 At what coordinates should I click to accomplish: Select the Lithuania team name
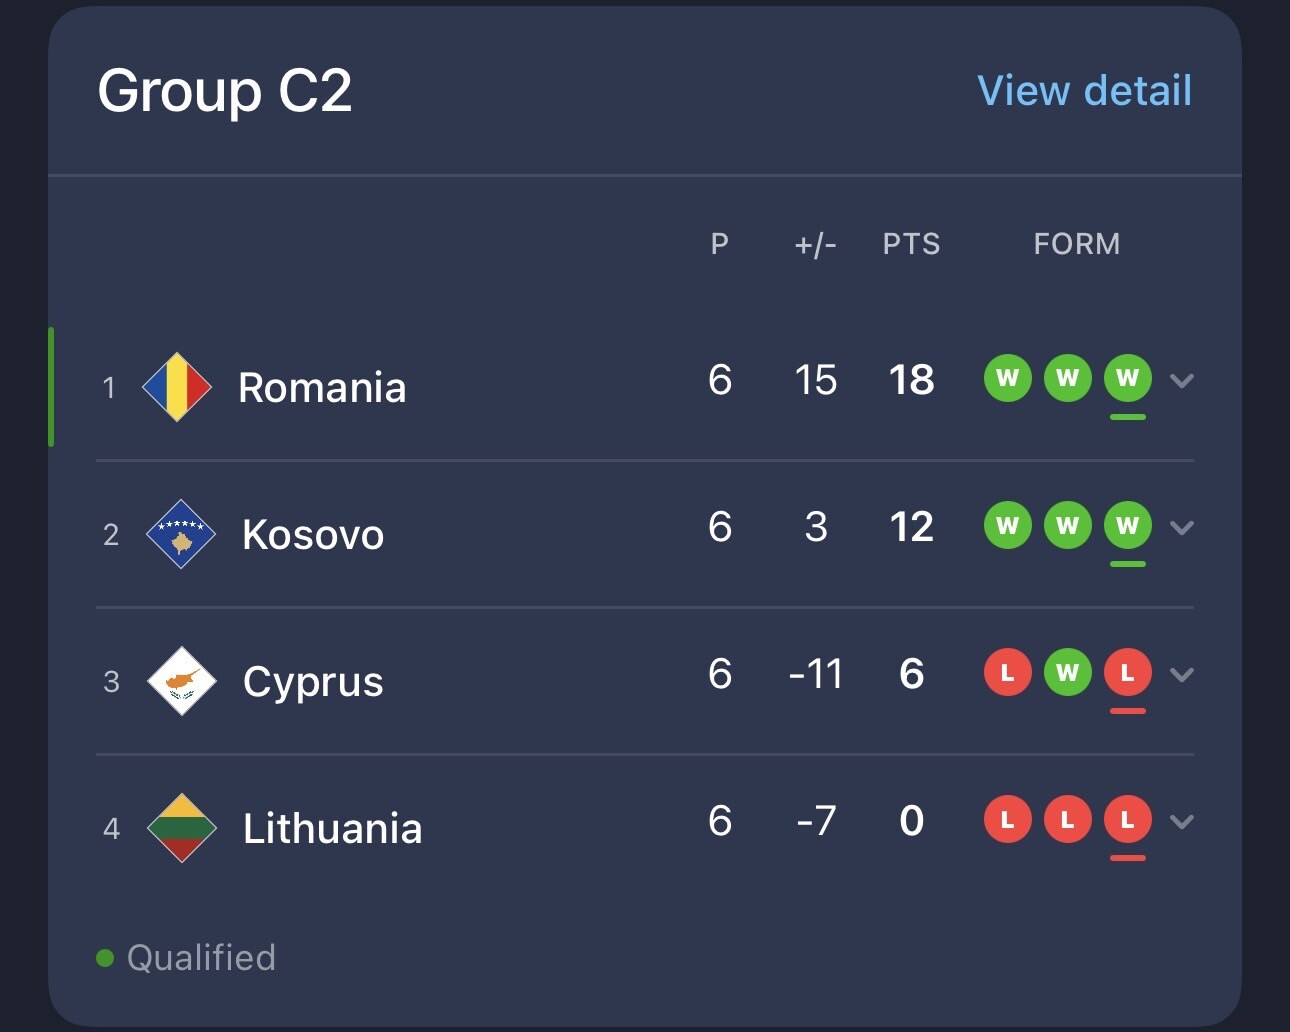332,829
